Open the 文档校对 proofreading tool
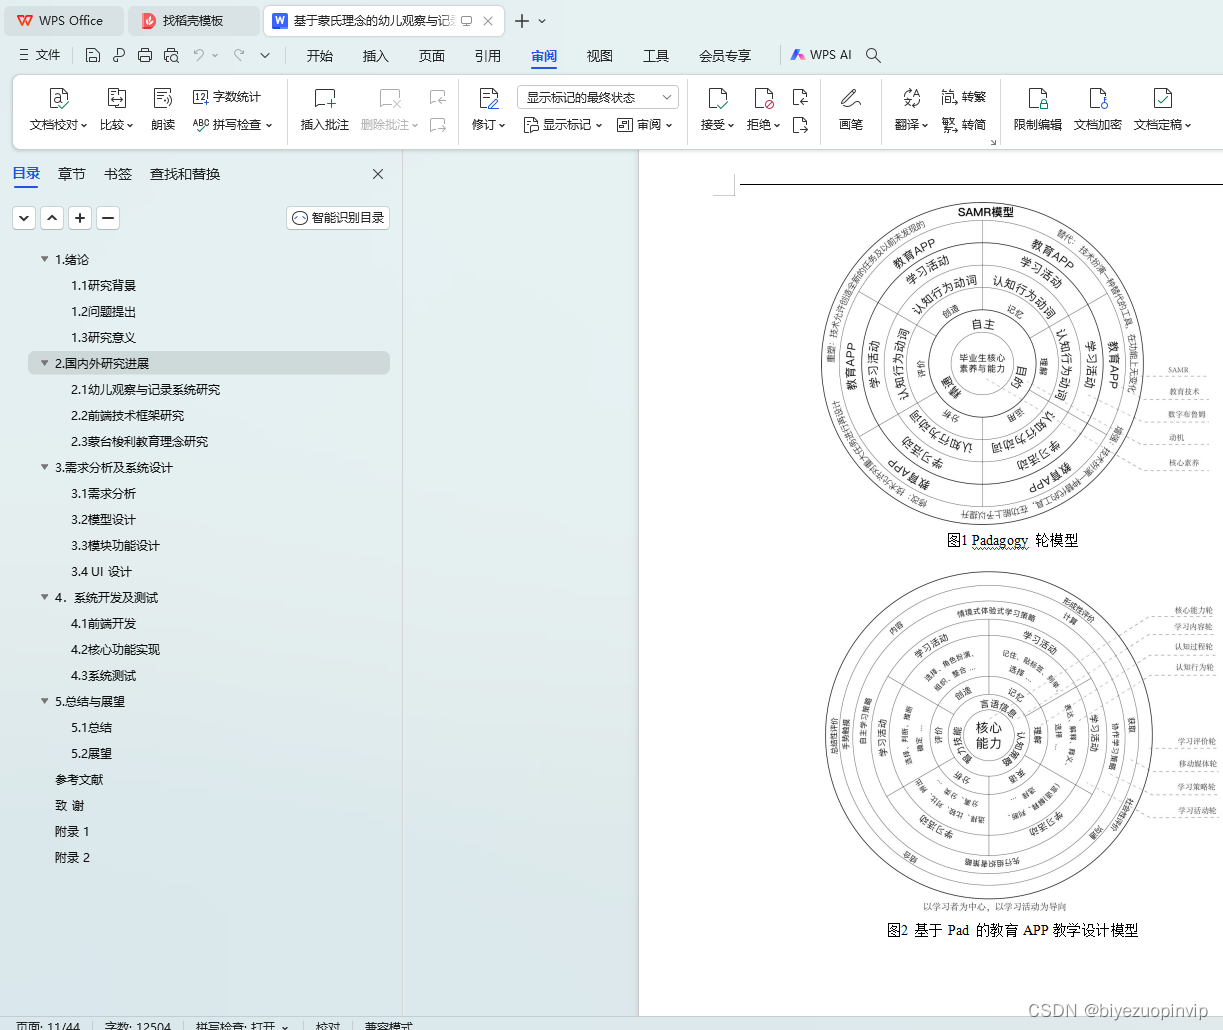 click(58, 110)
